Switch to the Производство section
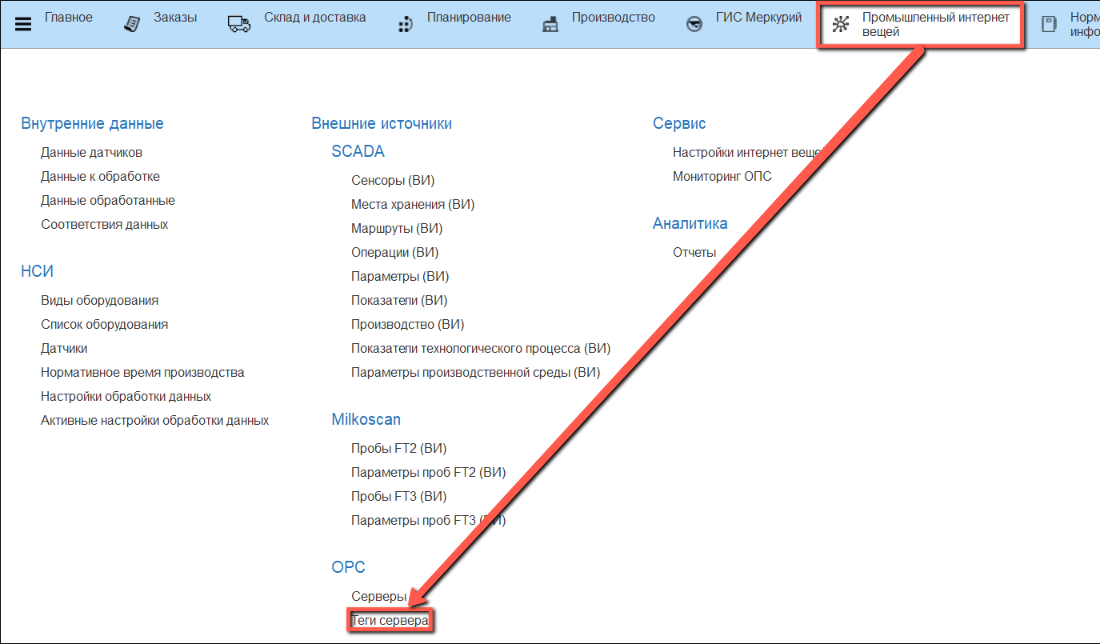The image size is (1100, 644). coord(613,18)
